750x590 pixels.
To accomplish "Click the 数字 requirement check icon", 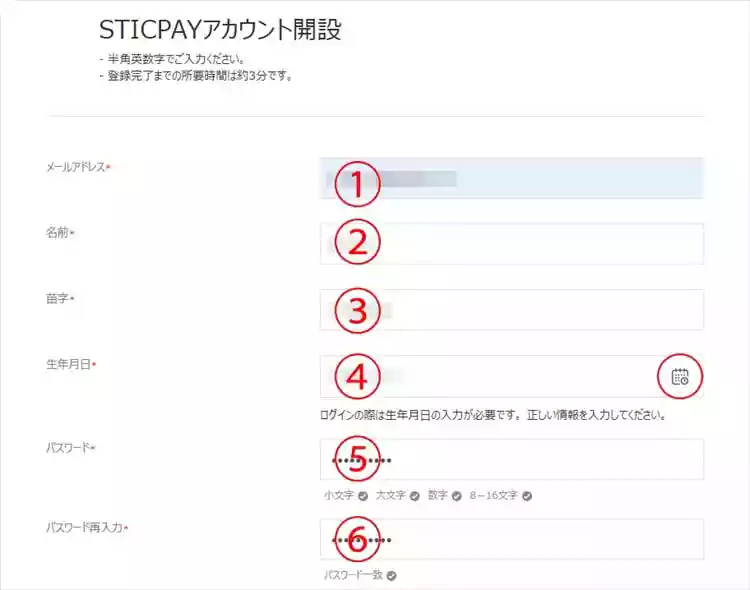I will click(x=456, y=496).
